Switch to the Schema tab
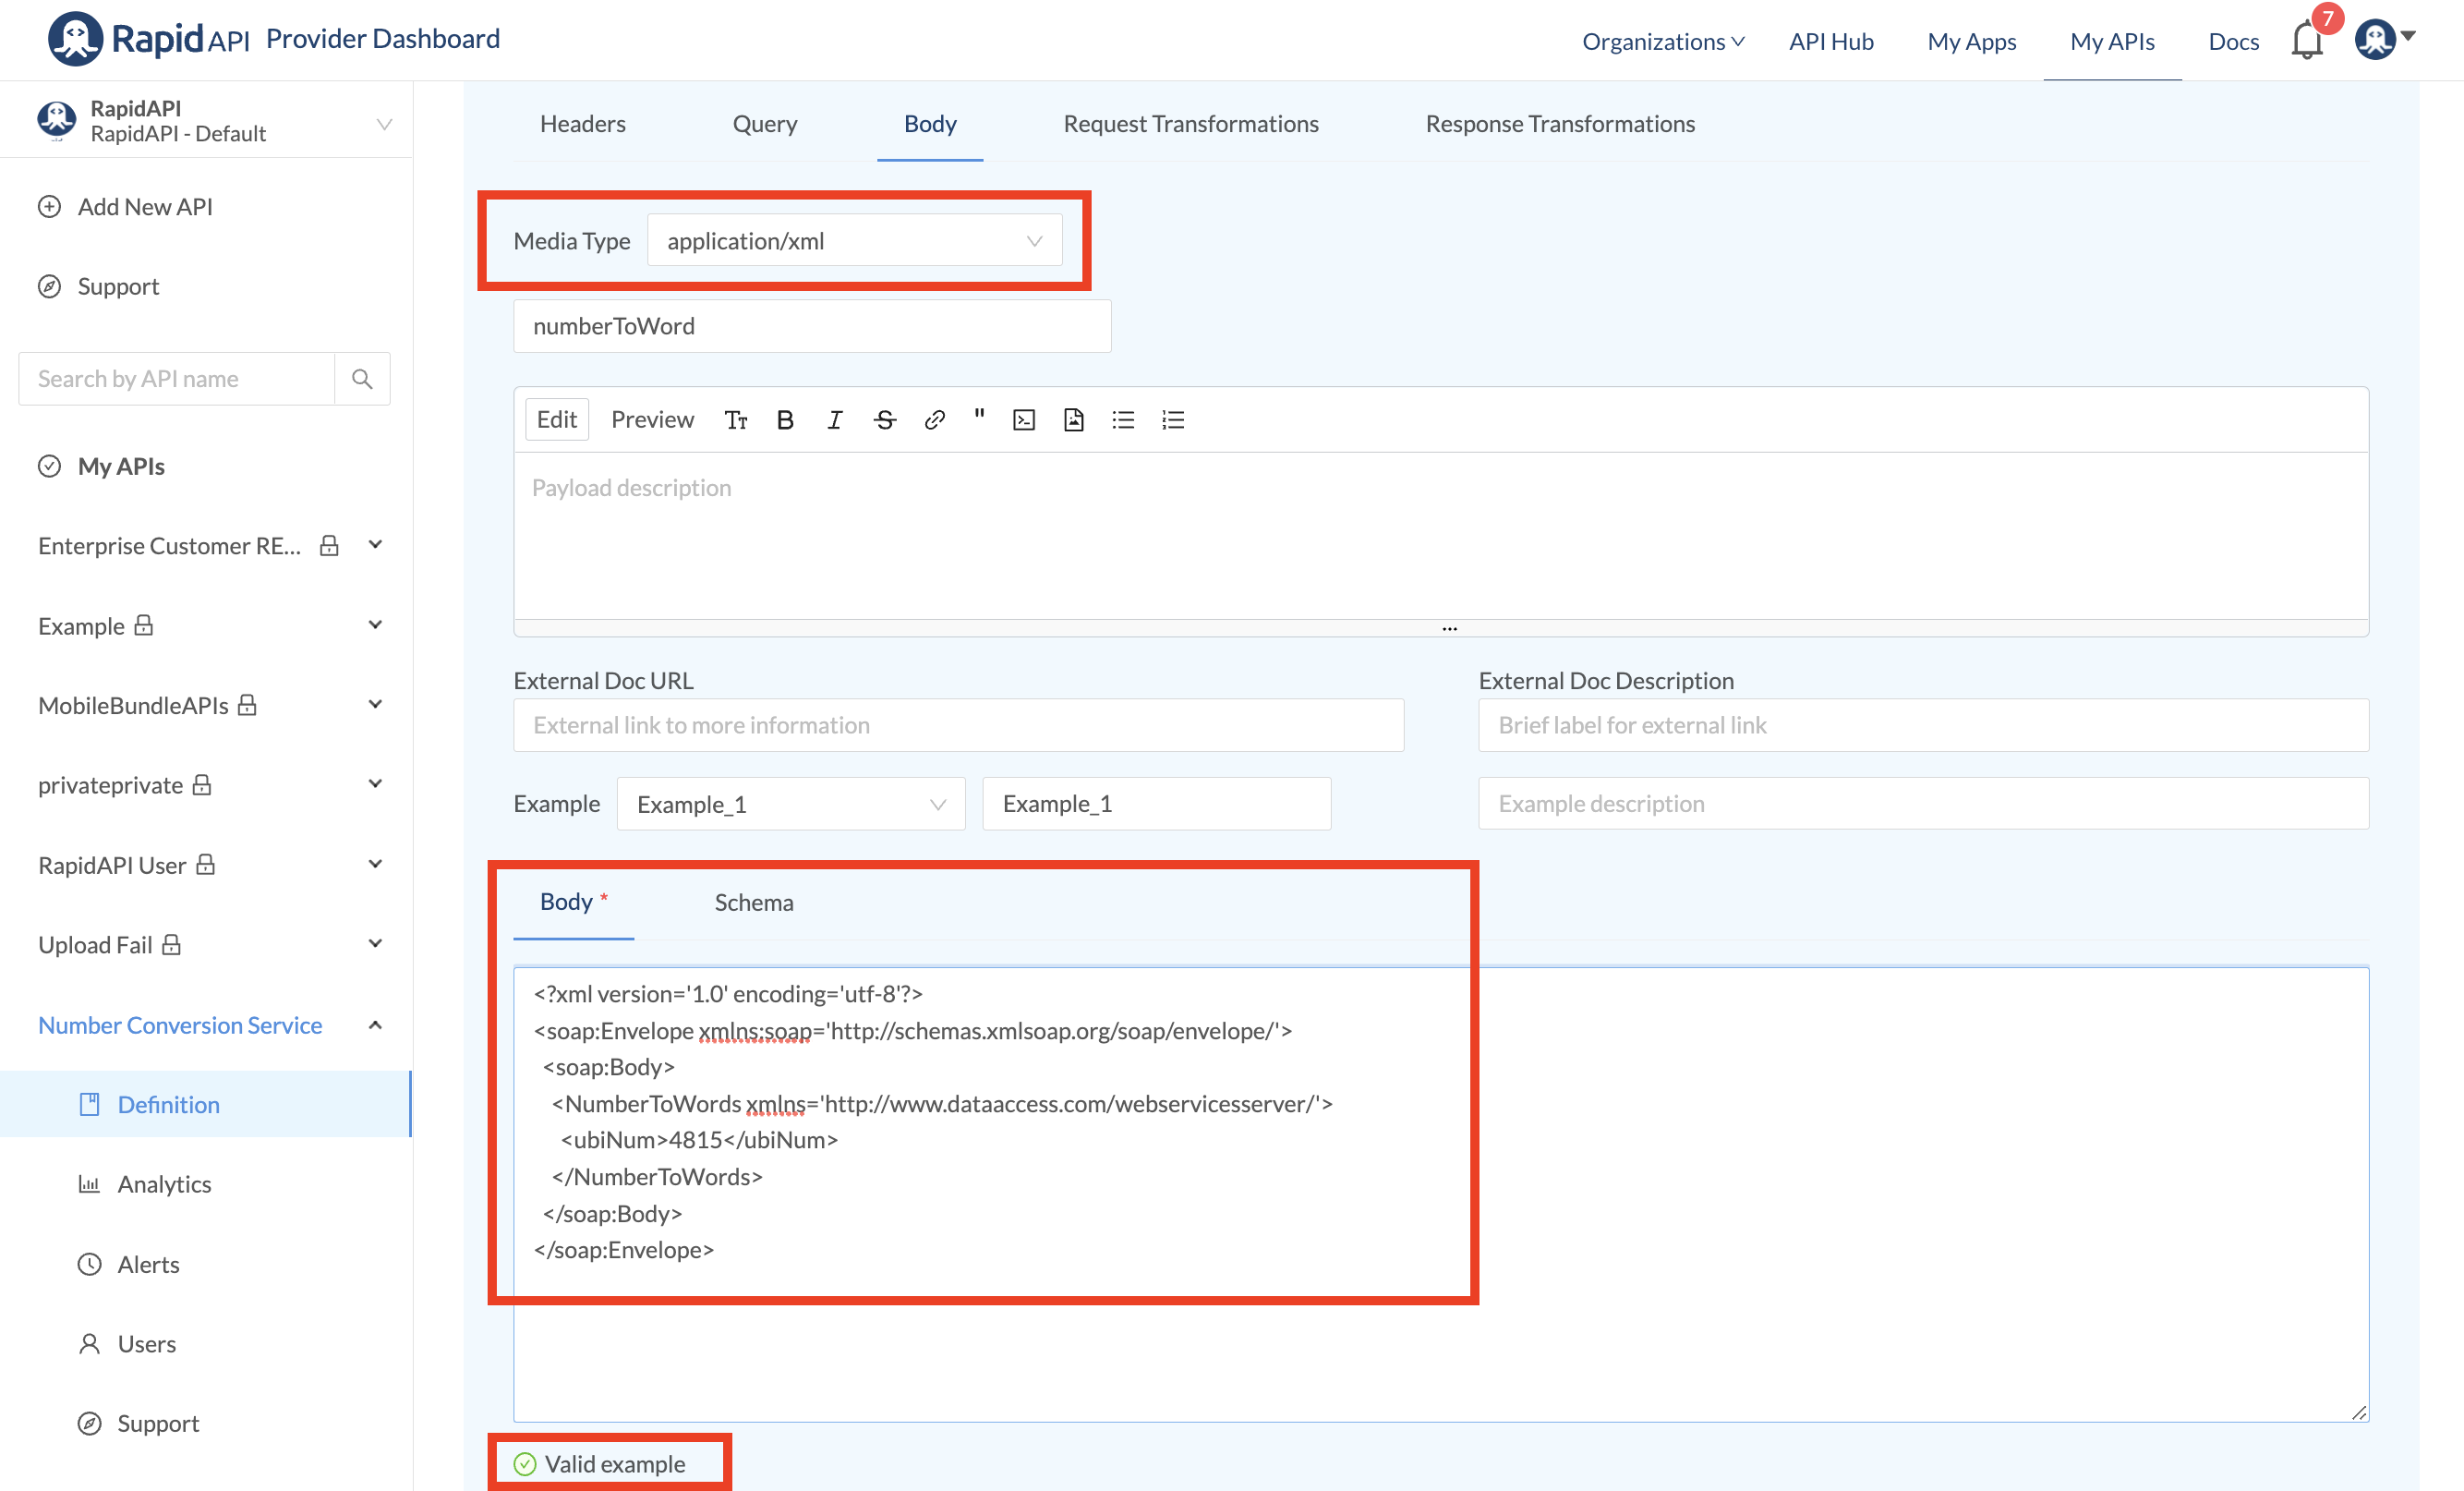2464x1491 pixels. 753,902
